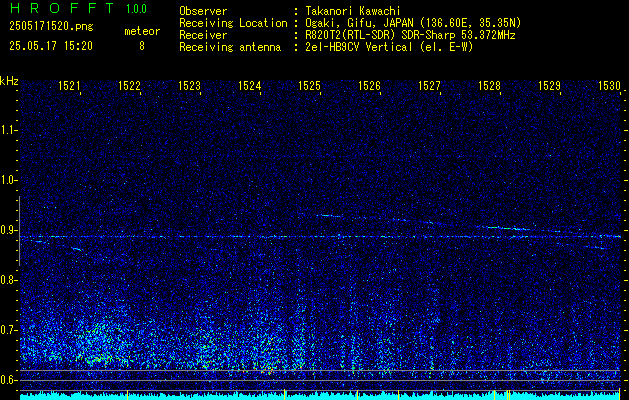Viewport: 629px width, 400px height.
Task: Click the 1.0 frequency axis label
Action: 8,180
